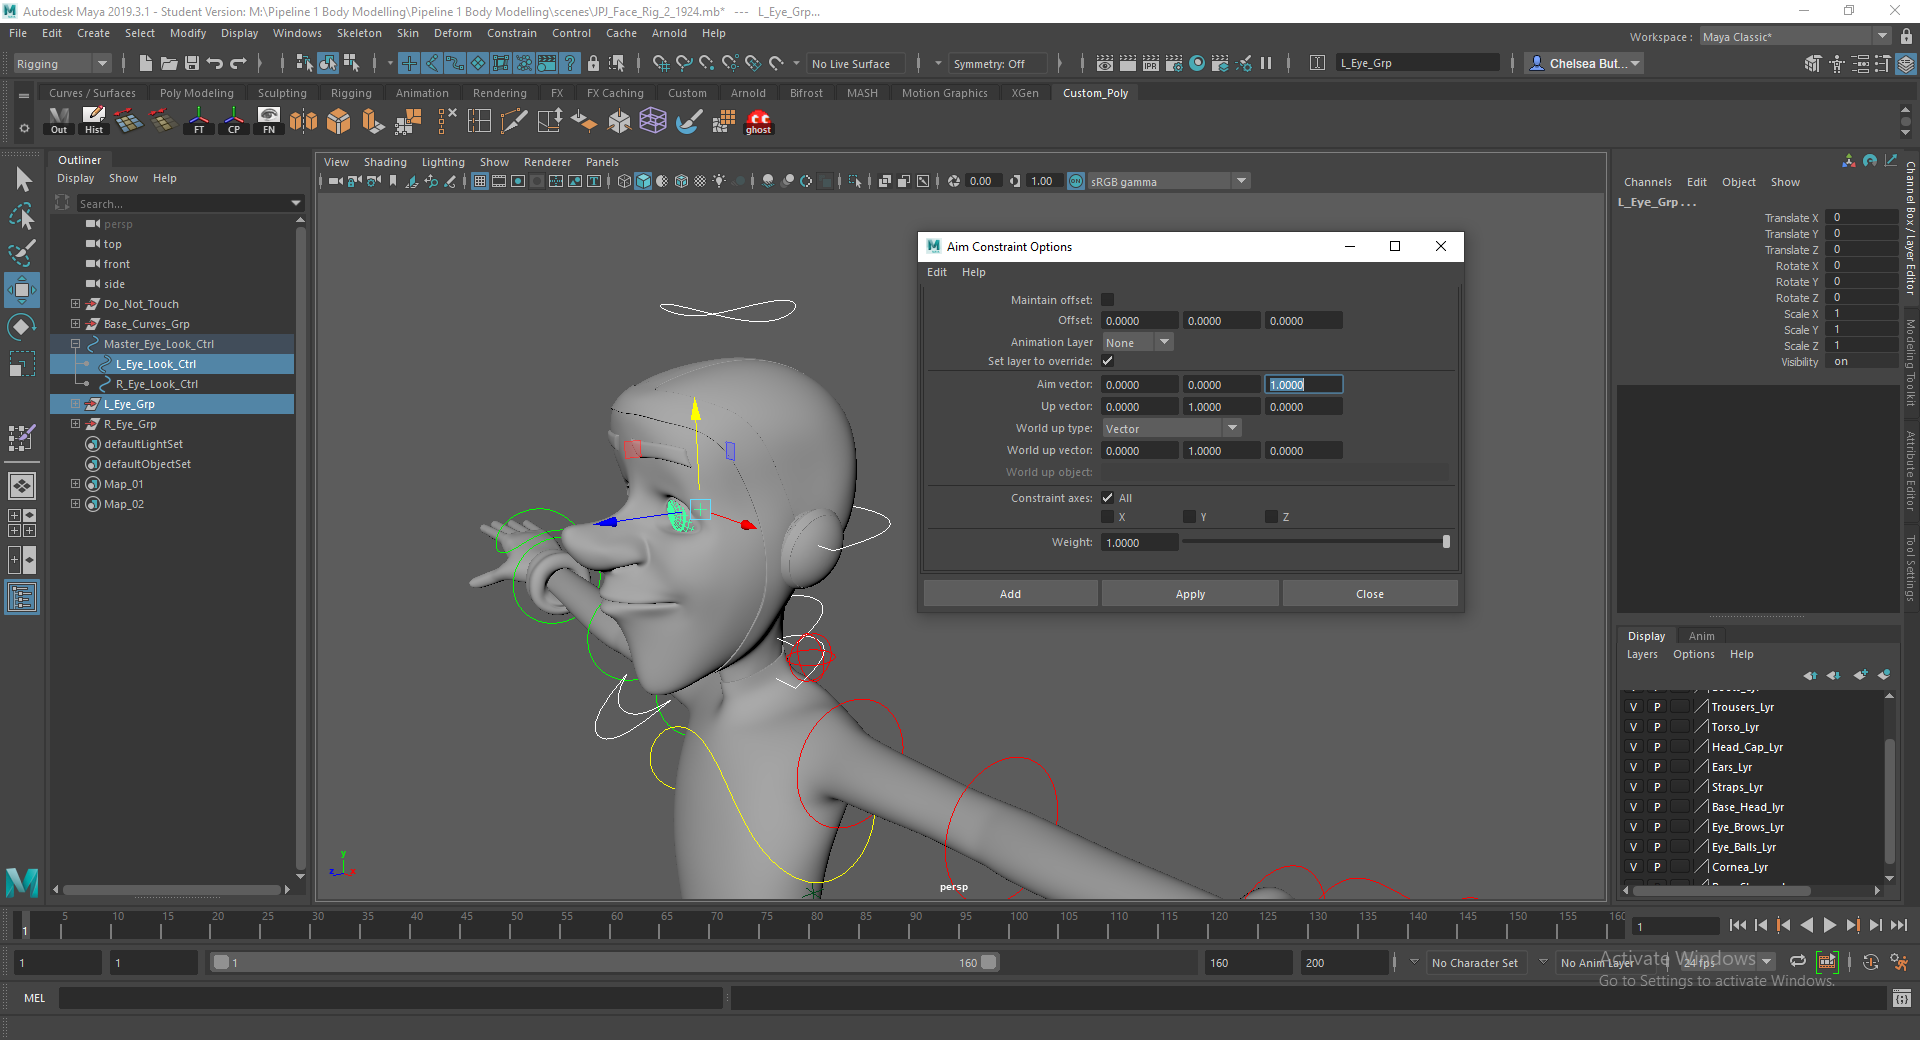Activate the Rotate Tool in the left toolbox

click(22, 326)
